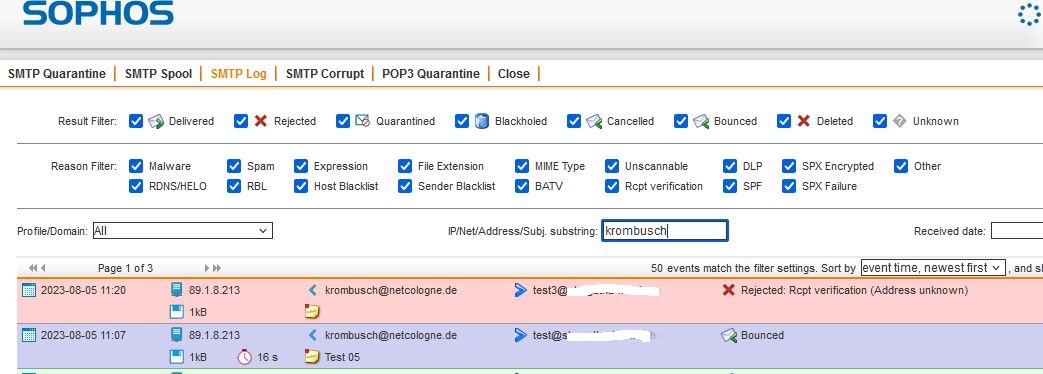The image size is (1043, 374).
Task: Jump to last page with double right arrows
Action: pos(217,268)
